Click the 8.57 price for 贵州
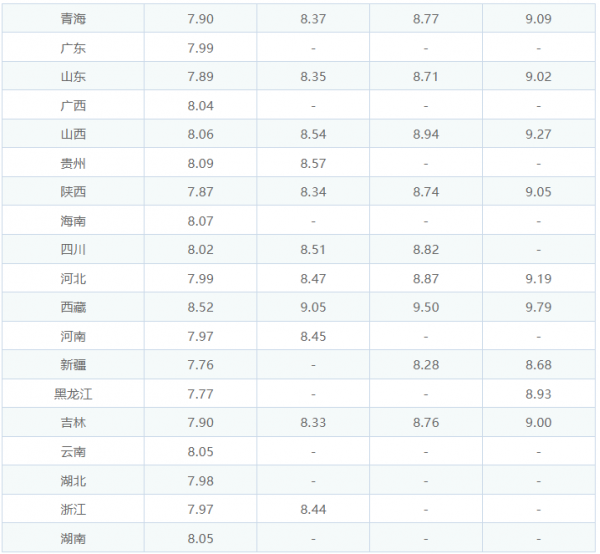600x554 pixels. (313, 163)
